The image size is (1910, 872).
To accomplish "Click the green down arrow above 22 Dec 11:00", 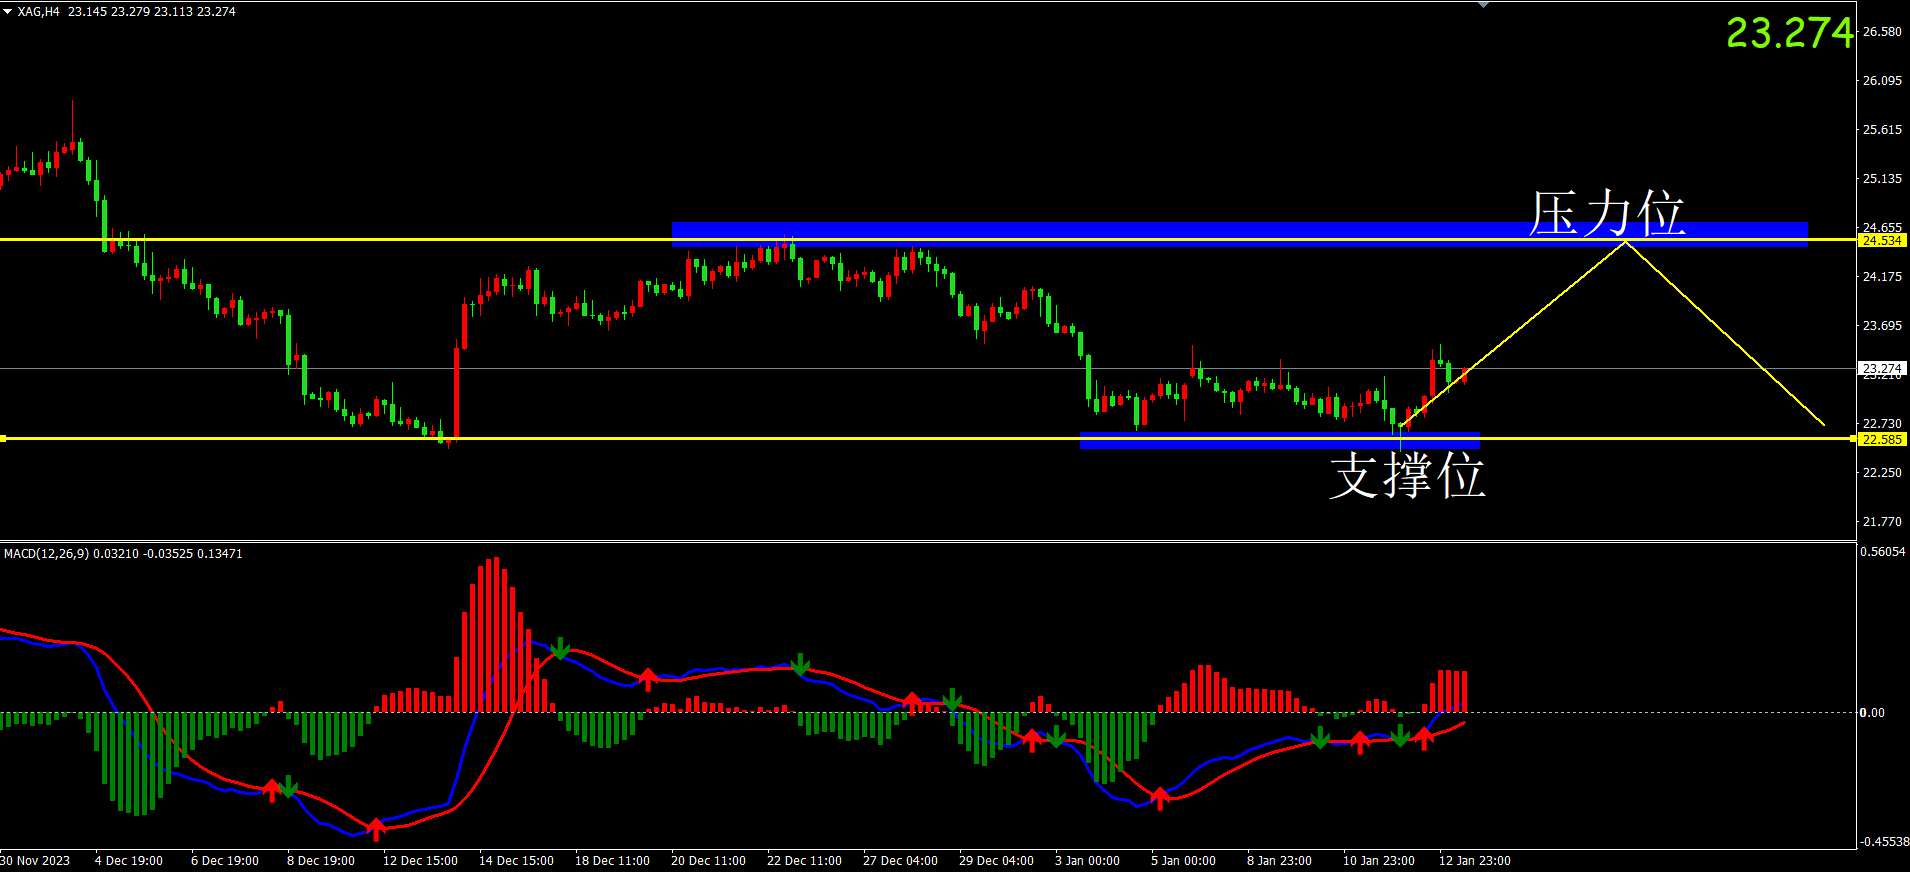I will click(800, 665).
